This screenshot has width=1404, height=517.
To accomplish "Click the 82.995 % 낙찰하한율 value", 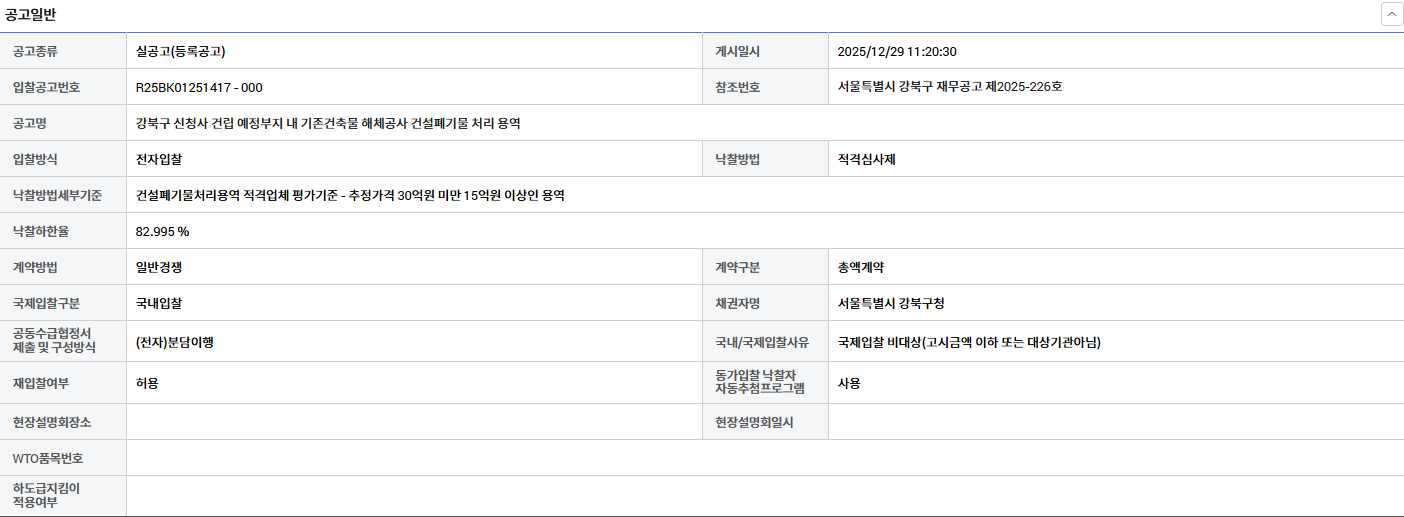I will (162, 231).
